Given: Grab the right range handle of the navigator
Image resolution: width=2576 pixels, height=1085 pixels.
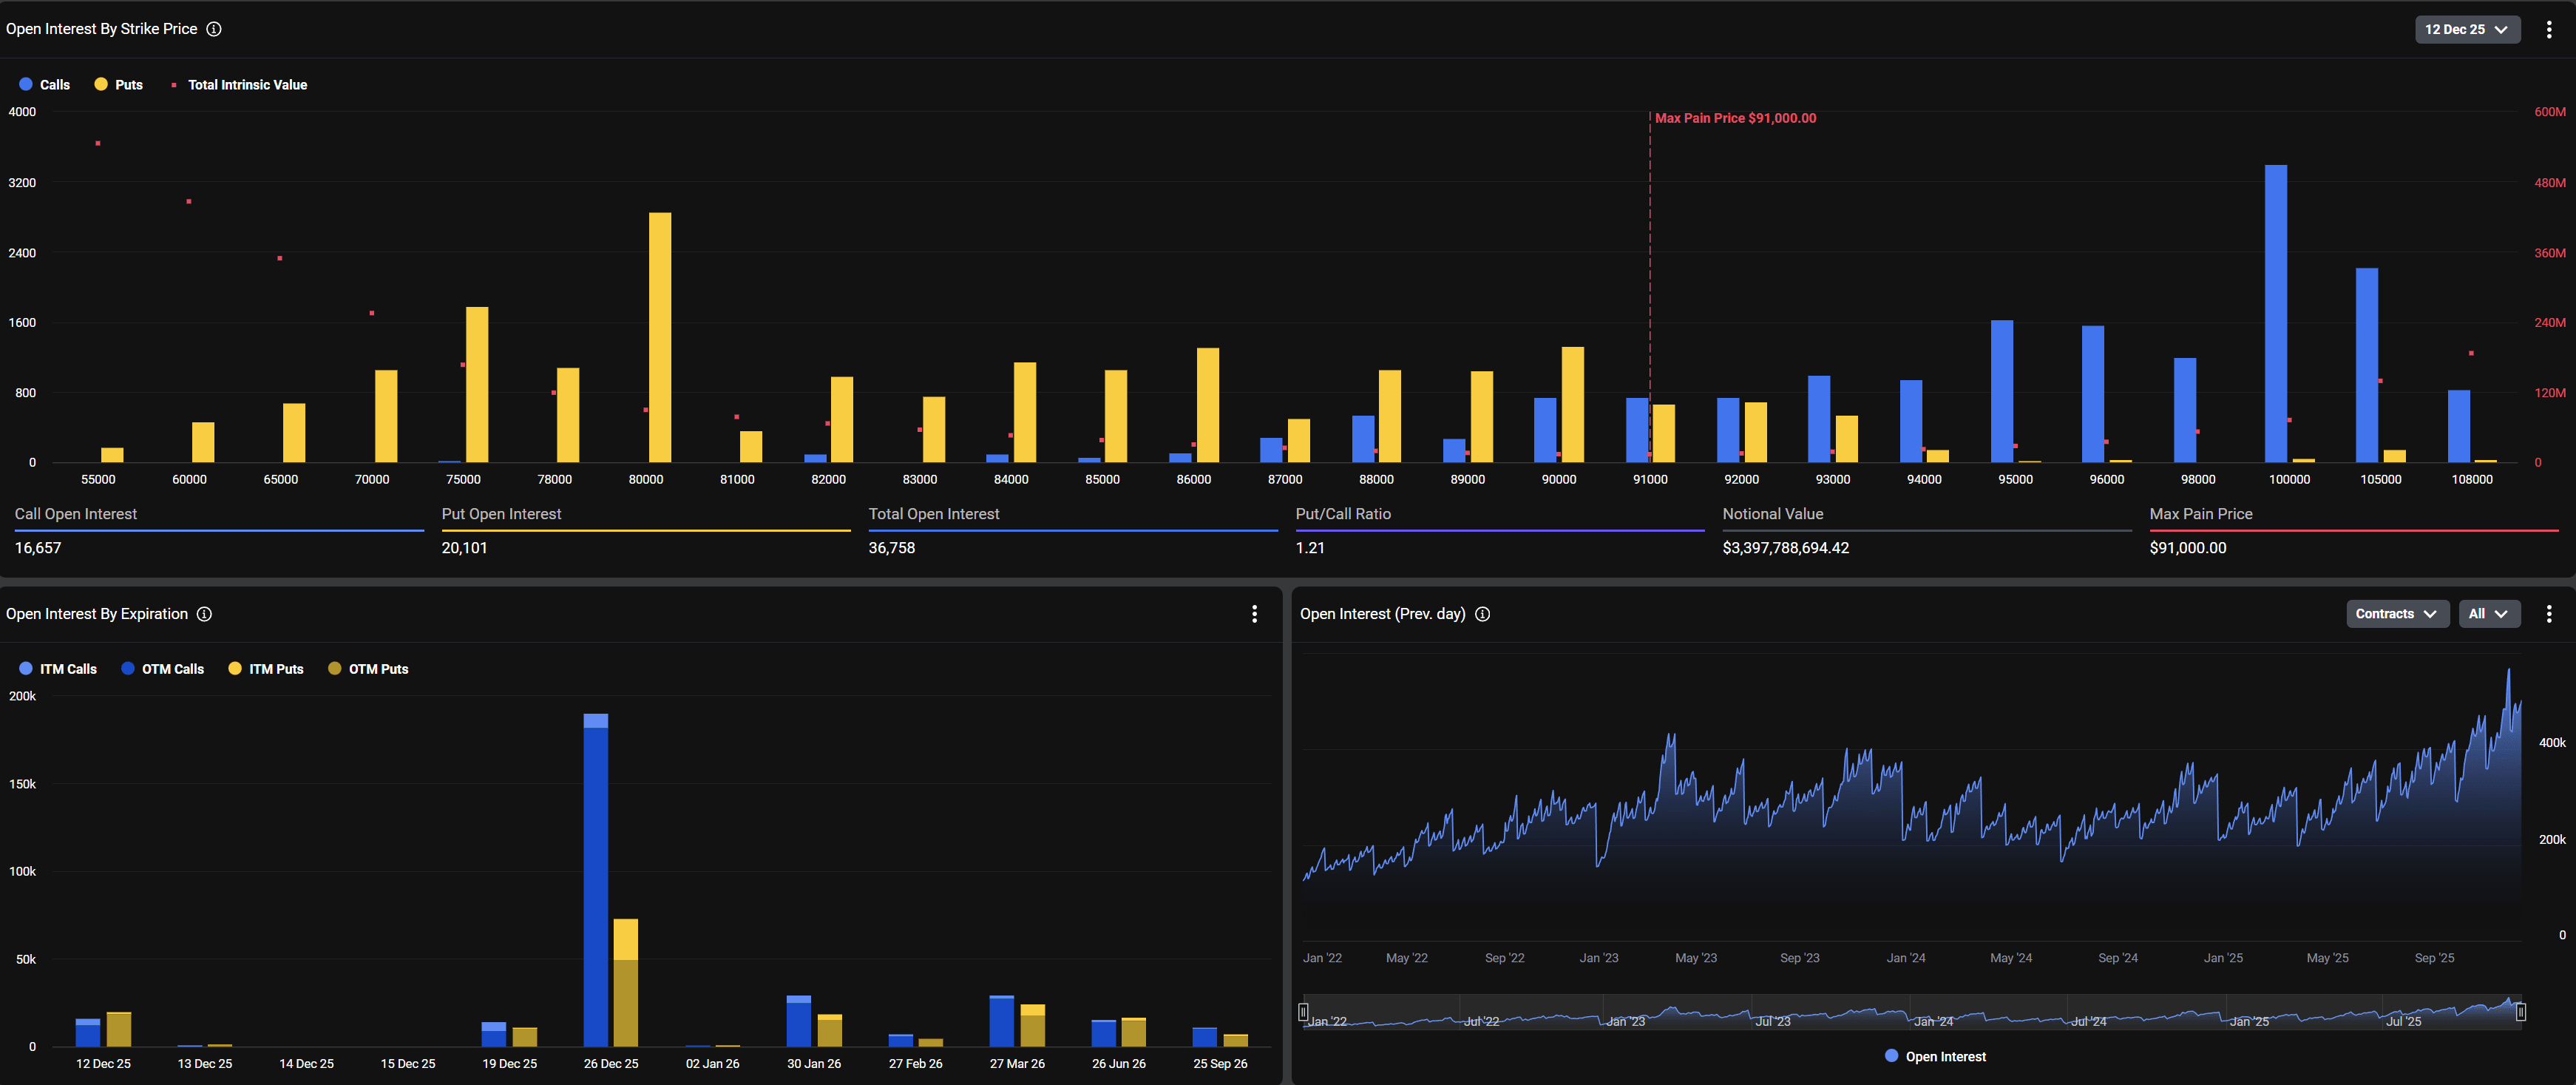Looking at the screenshot, I should (2520, 1012).
